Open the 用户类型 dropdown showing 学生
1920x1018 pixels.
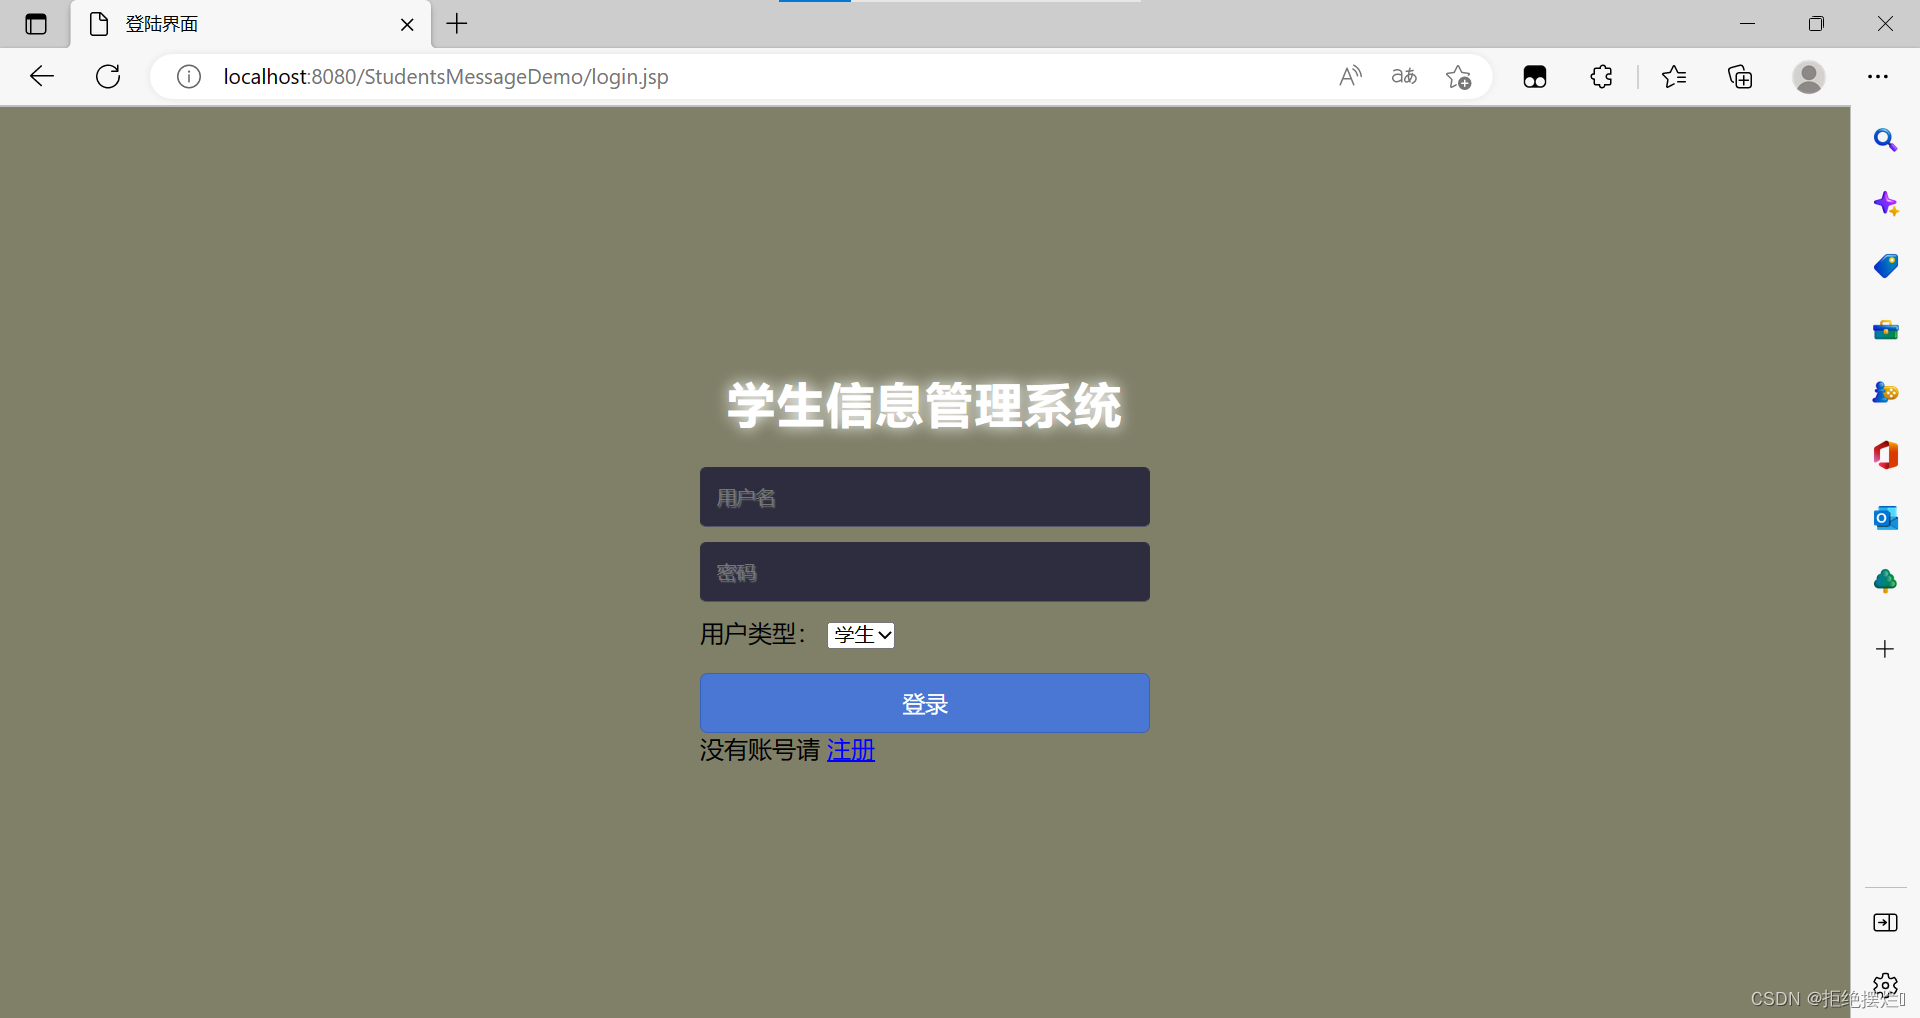861,635
